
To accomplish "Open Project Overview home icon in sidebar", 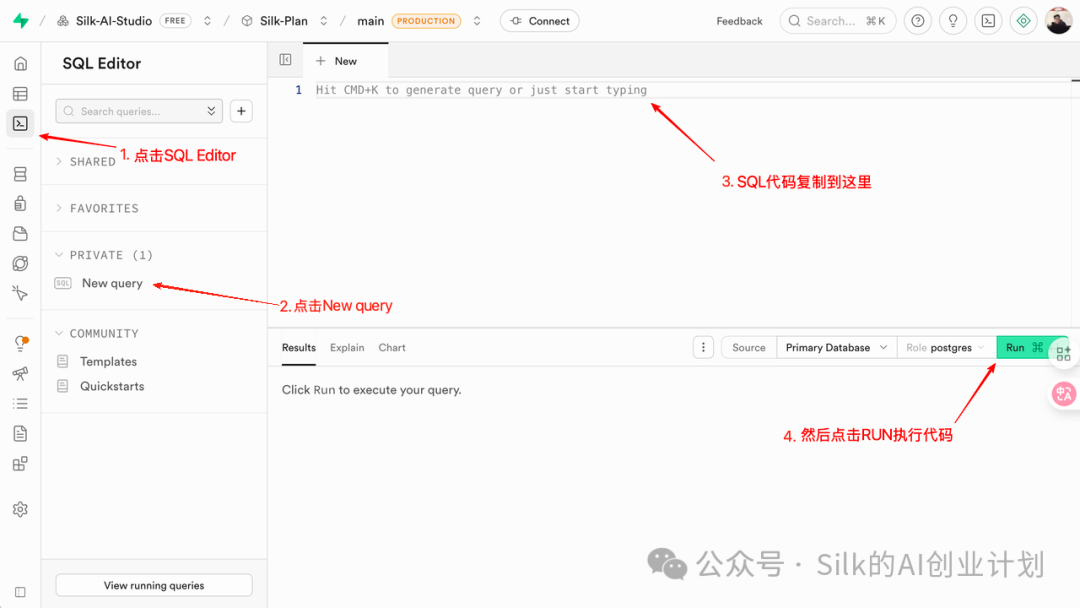I will (21, 64).
